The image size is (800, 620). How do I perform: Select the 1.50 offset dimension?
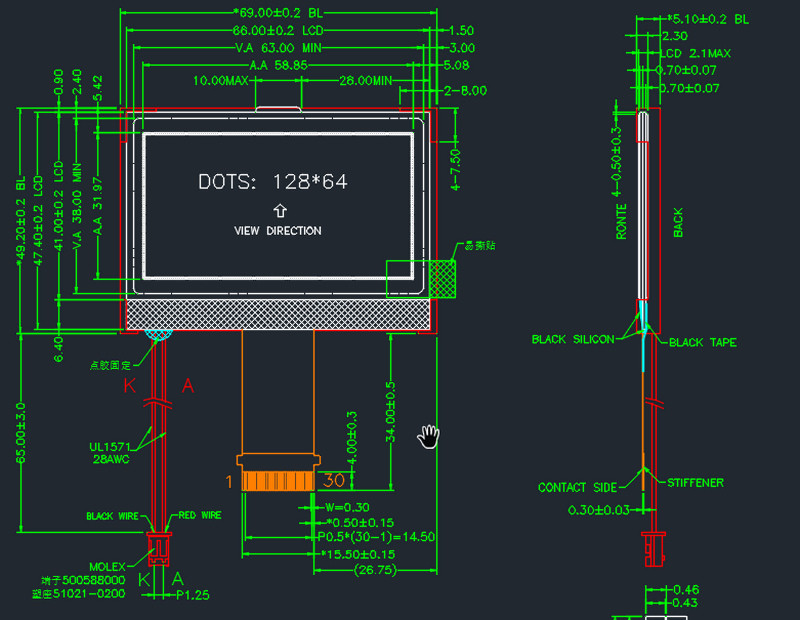coord(461,31)
